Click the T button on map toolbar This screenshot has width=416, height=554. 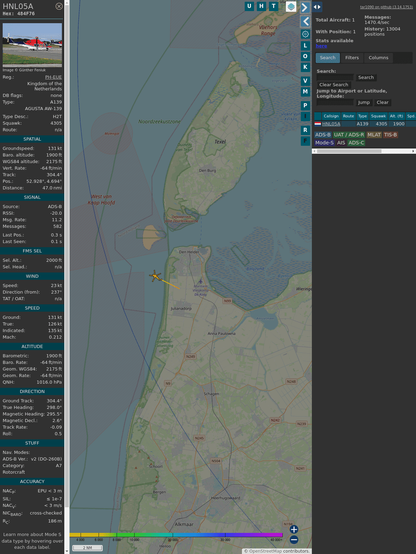click(x=273, y=6)
